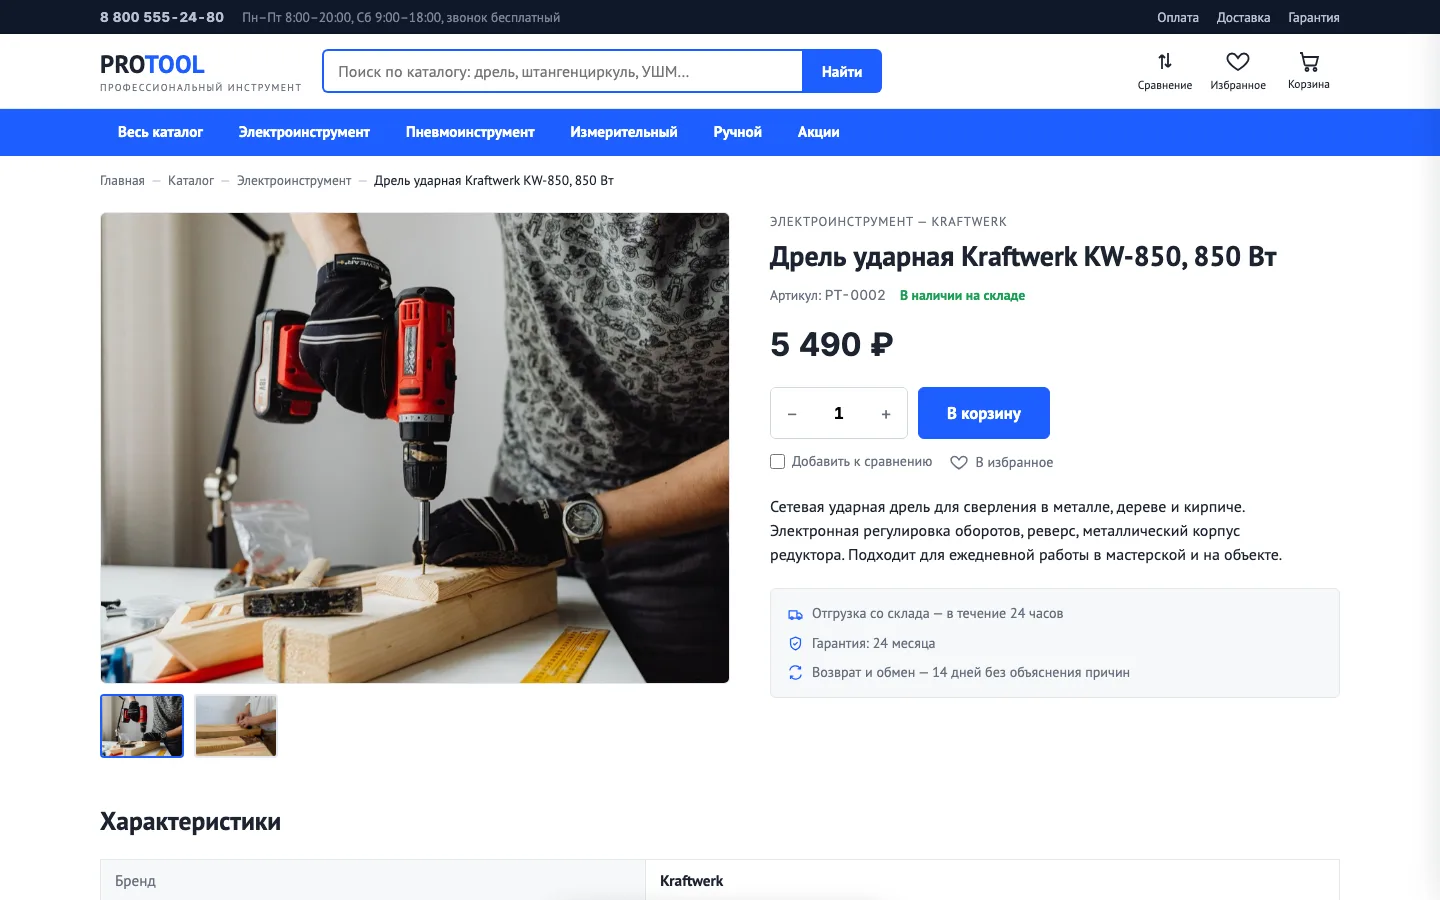Click В избранное text link
Viewport: 1440px width, 900px height.
pos(1014,462)
